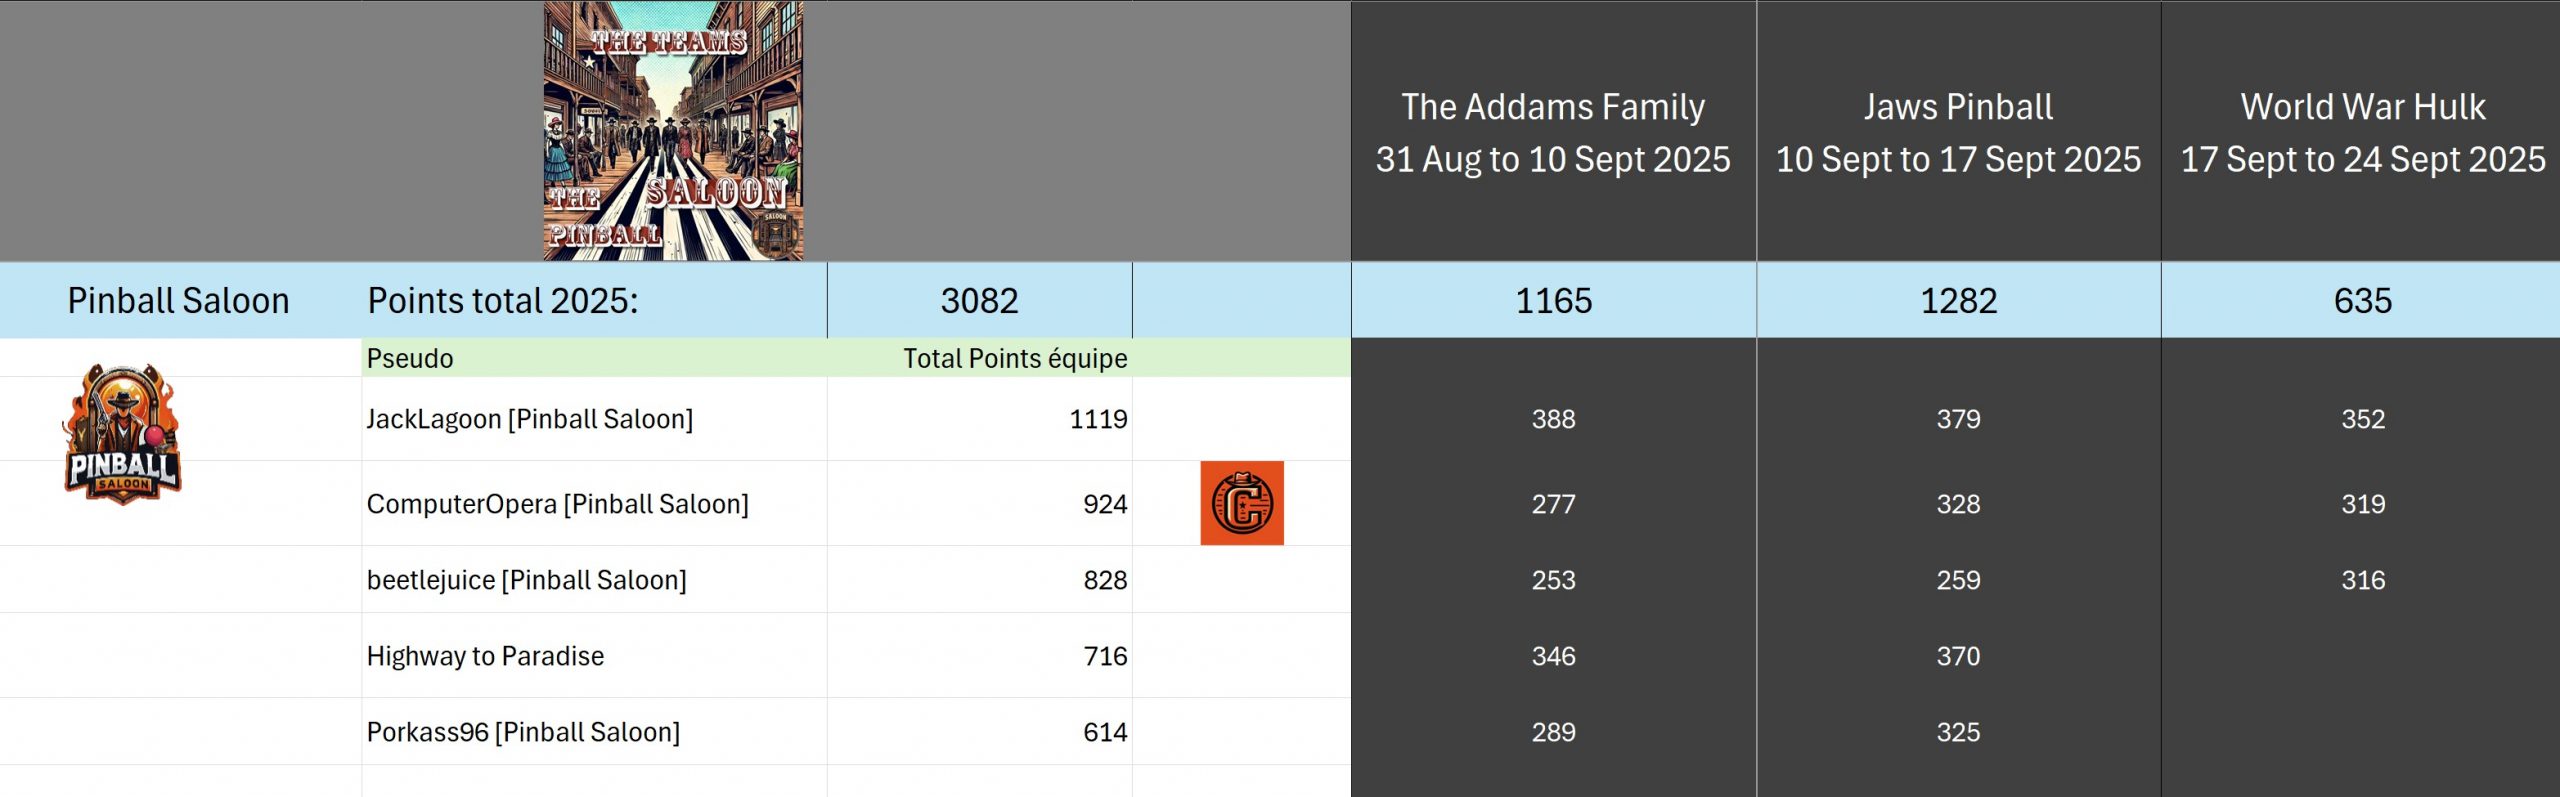Select the Jaws Pinball header cell
Viewport: 2560px width, 797px height.
1957,132
